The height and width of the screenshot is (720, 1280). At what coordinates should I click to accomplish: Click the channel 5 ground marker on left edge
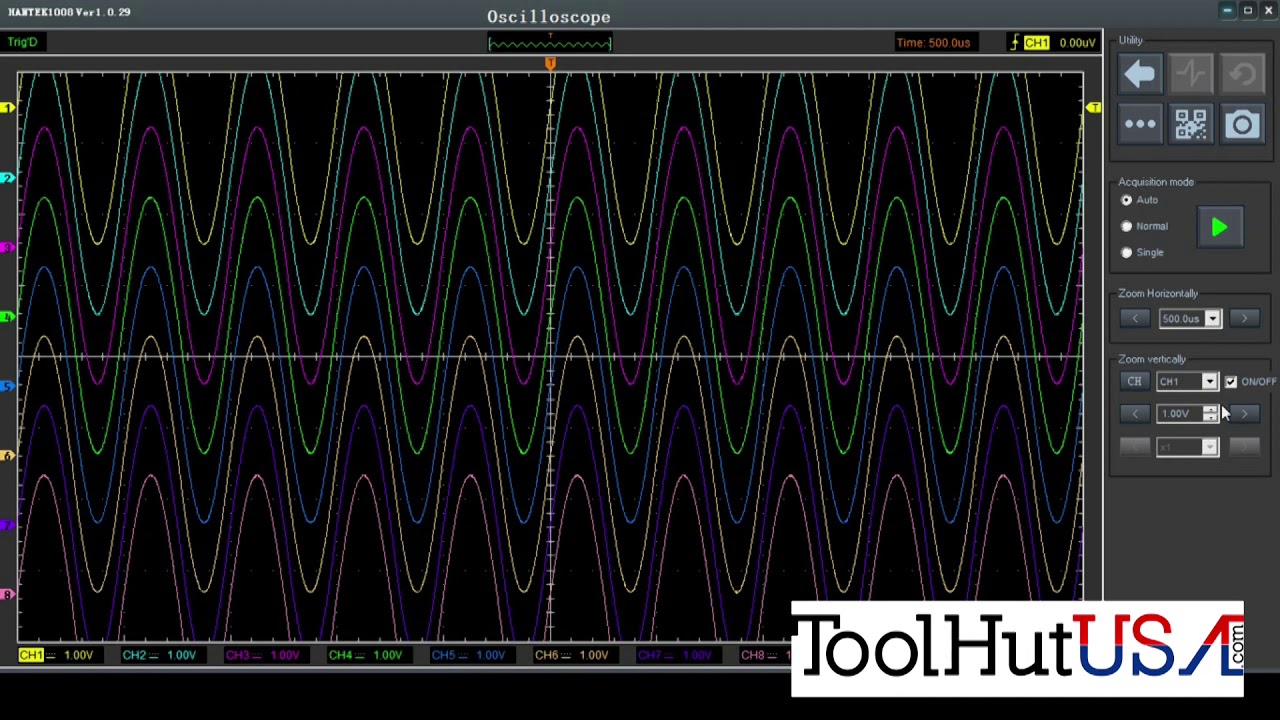tap(8, 386)
